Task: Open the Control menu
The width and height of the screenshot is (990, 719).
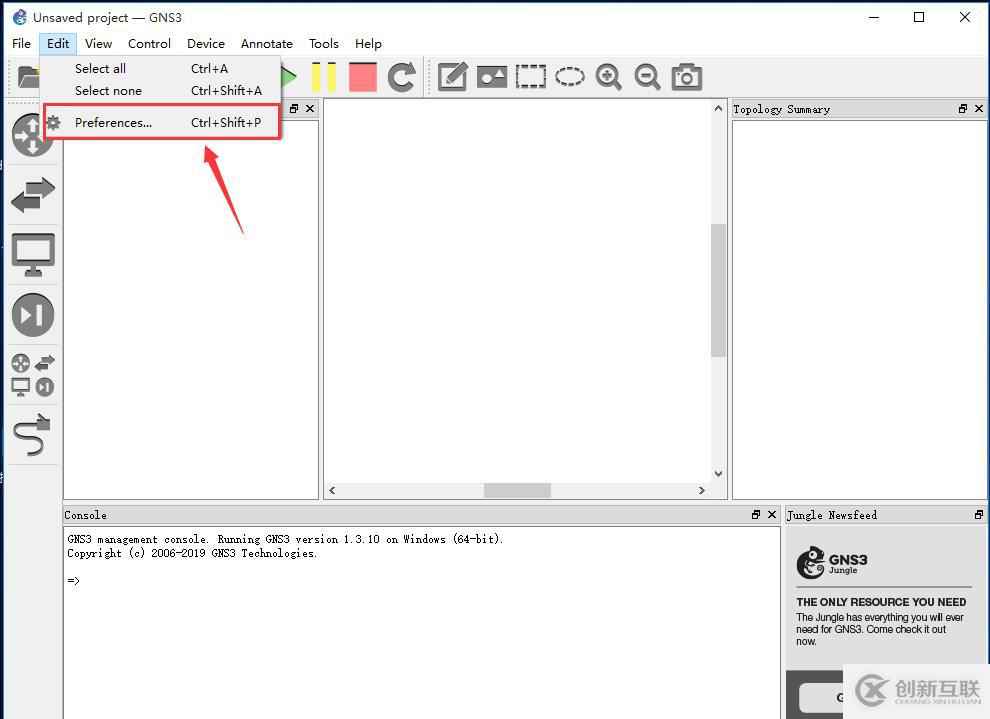Action: tap(149, 44)
